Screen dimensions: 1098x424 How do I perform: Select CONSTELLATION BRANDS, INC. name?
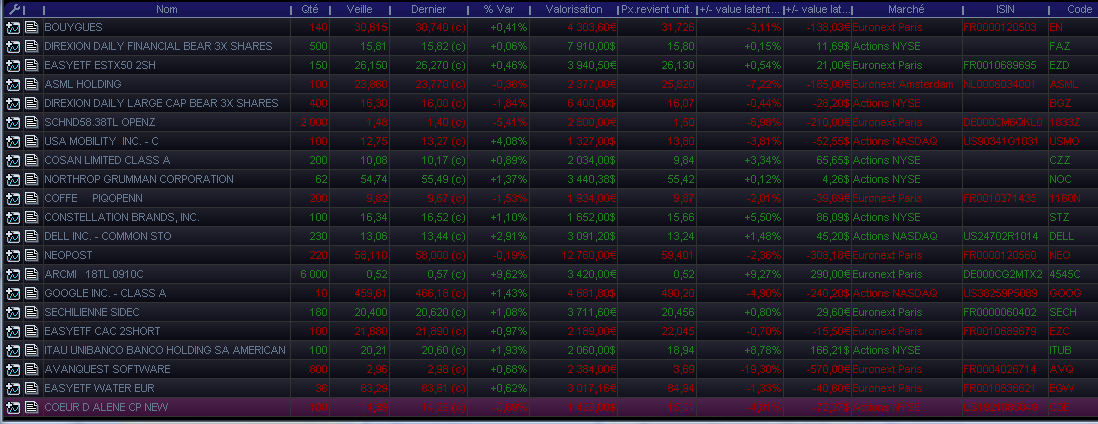pos(122,217)
